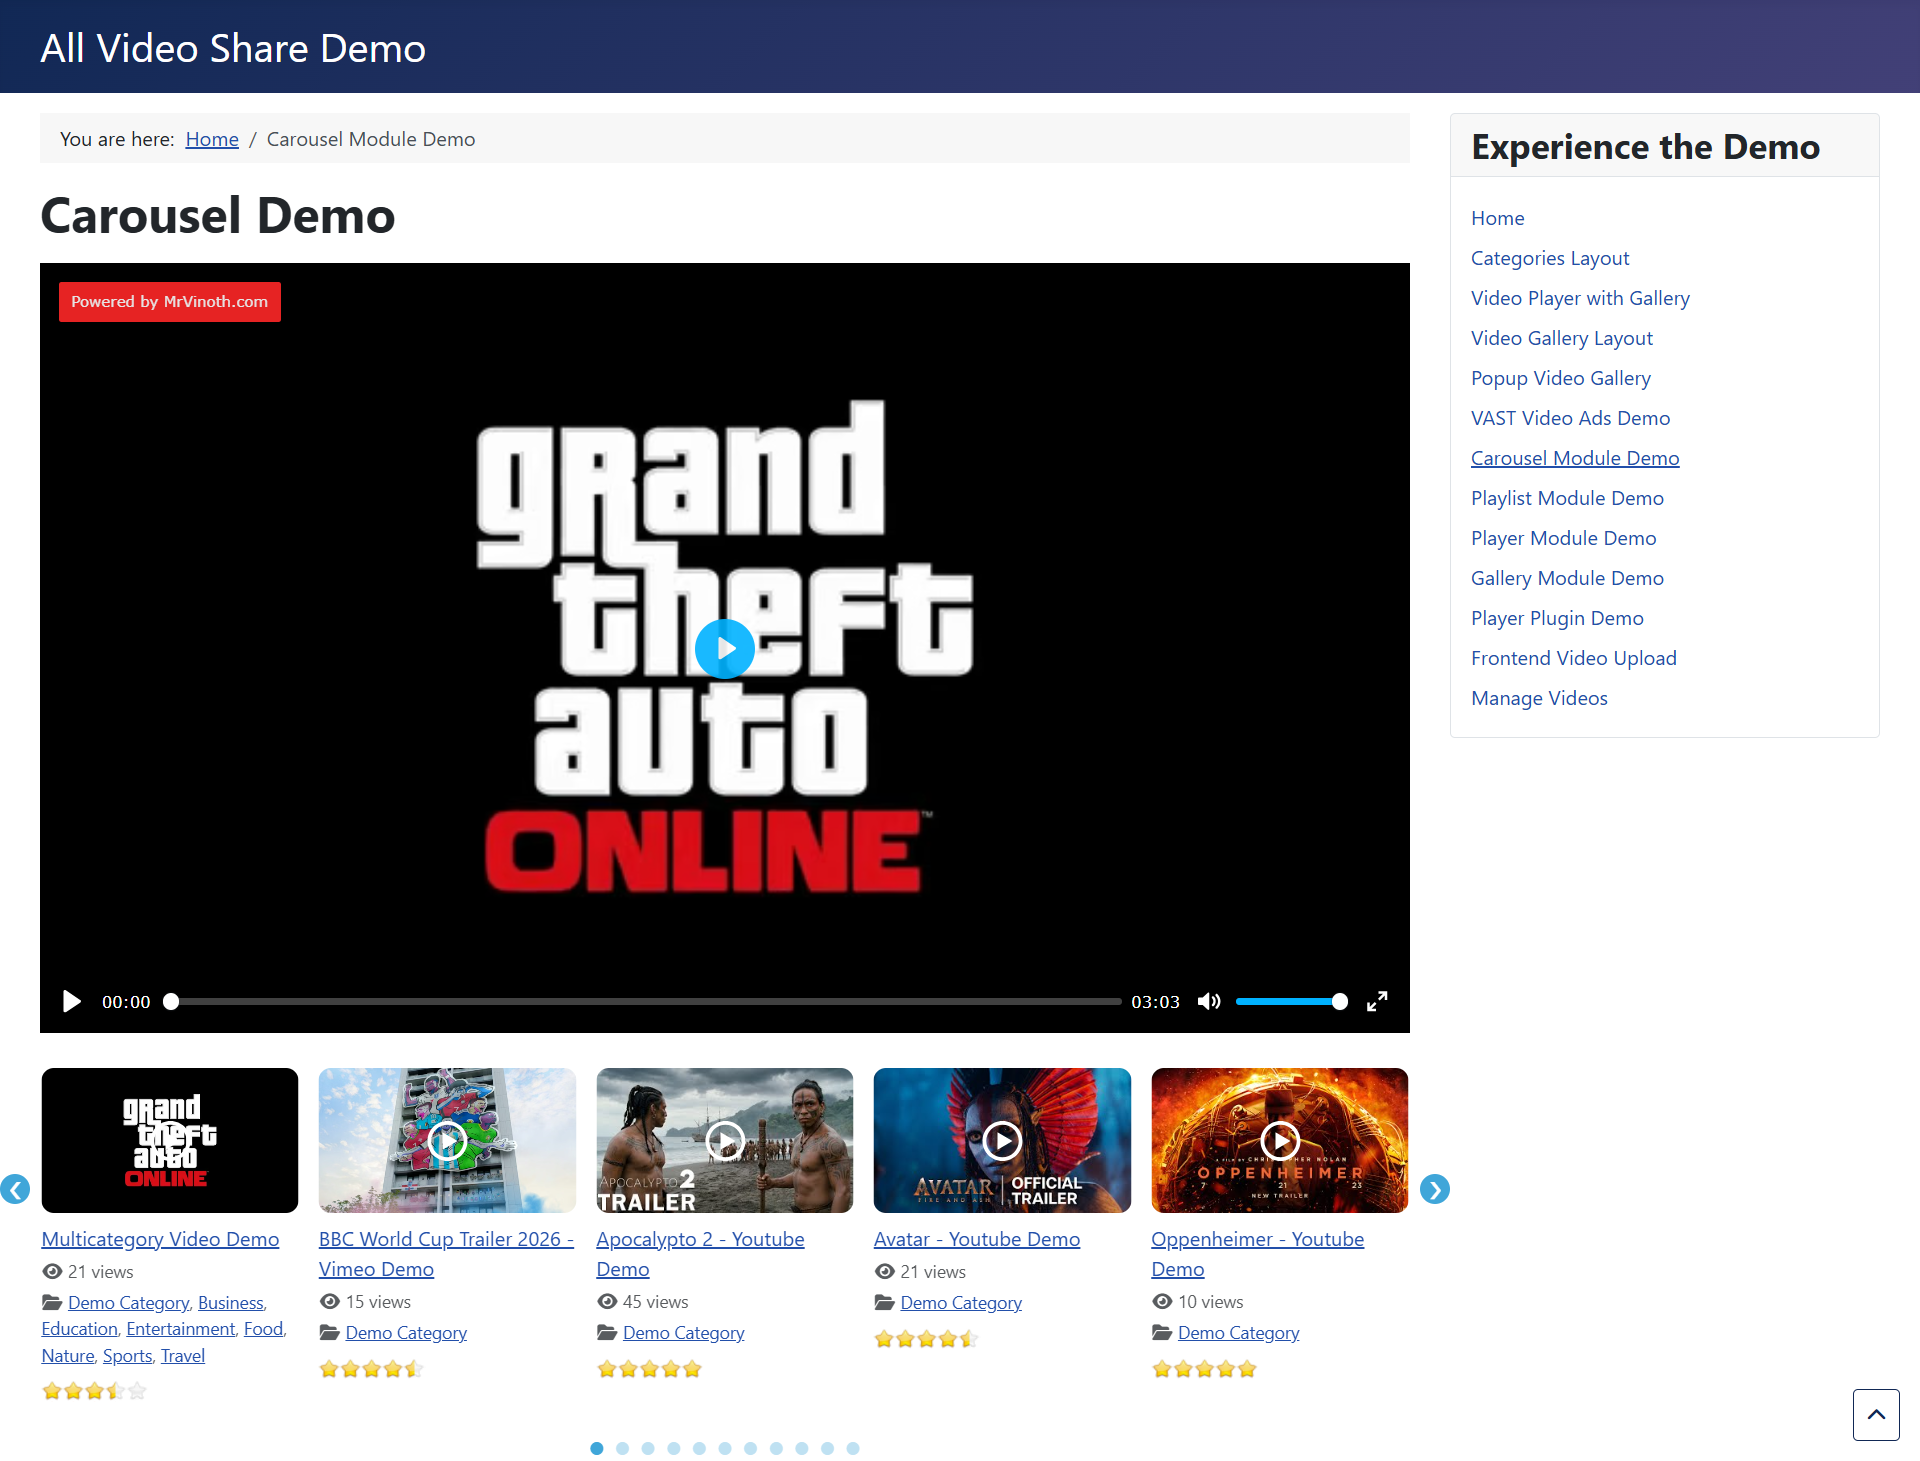The height and width of the screenshot is (1461, 1920).
Task: Click the scroll-to-top arrow button
Action: tap(1876, 1414)
